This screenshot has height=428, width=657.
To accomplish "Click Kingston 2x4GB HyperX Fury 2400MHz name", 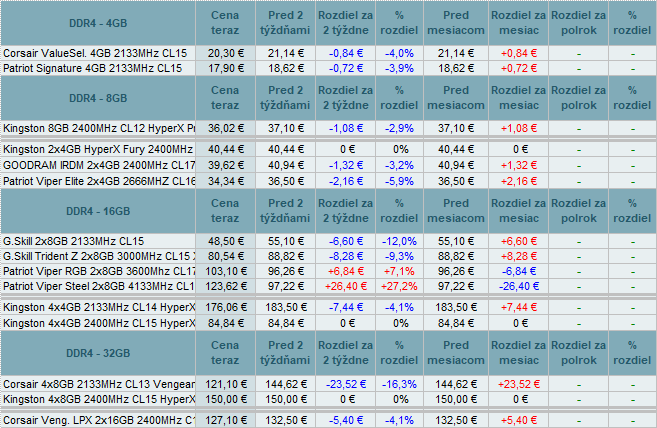I will [98, 149].
